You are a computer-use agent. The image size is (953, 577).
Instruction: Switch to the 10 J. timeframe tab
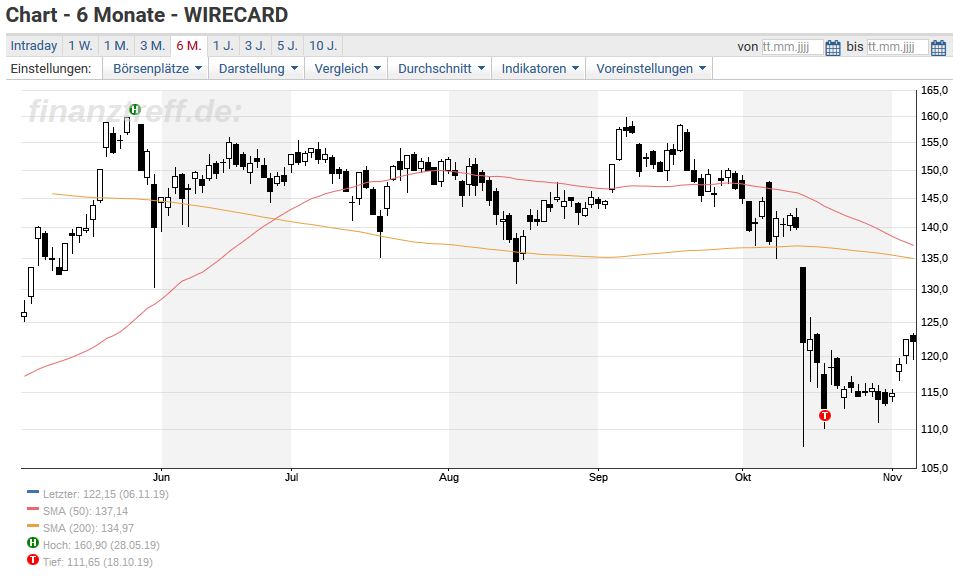323,46
